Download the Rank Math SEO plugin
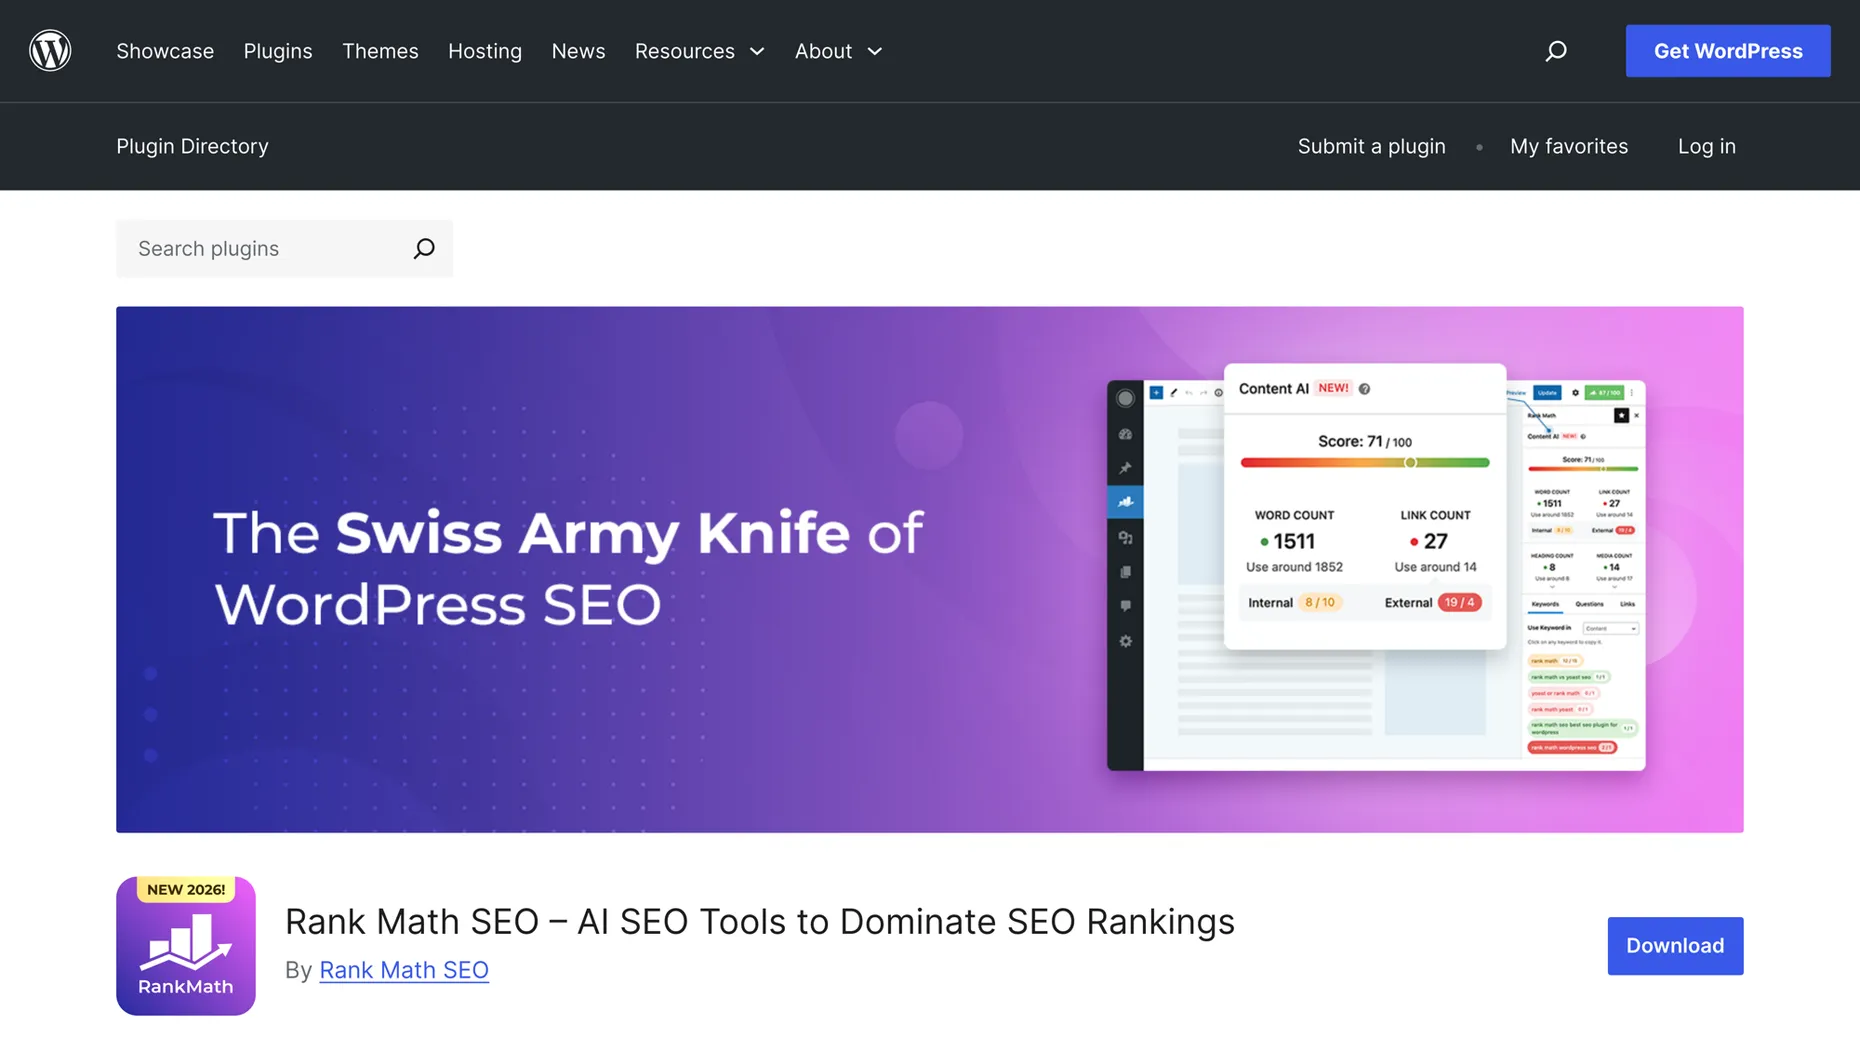 click(x=1675, y=946)
